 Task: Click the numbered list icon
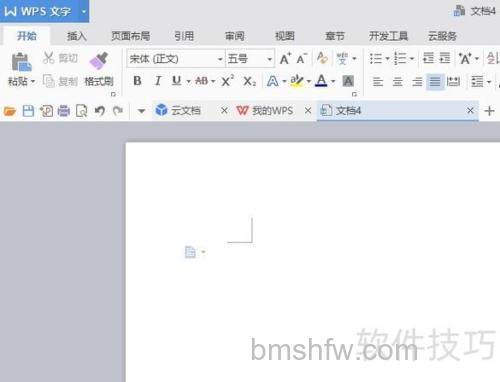[x=400, y=59]
